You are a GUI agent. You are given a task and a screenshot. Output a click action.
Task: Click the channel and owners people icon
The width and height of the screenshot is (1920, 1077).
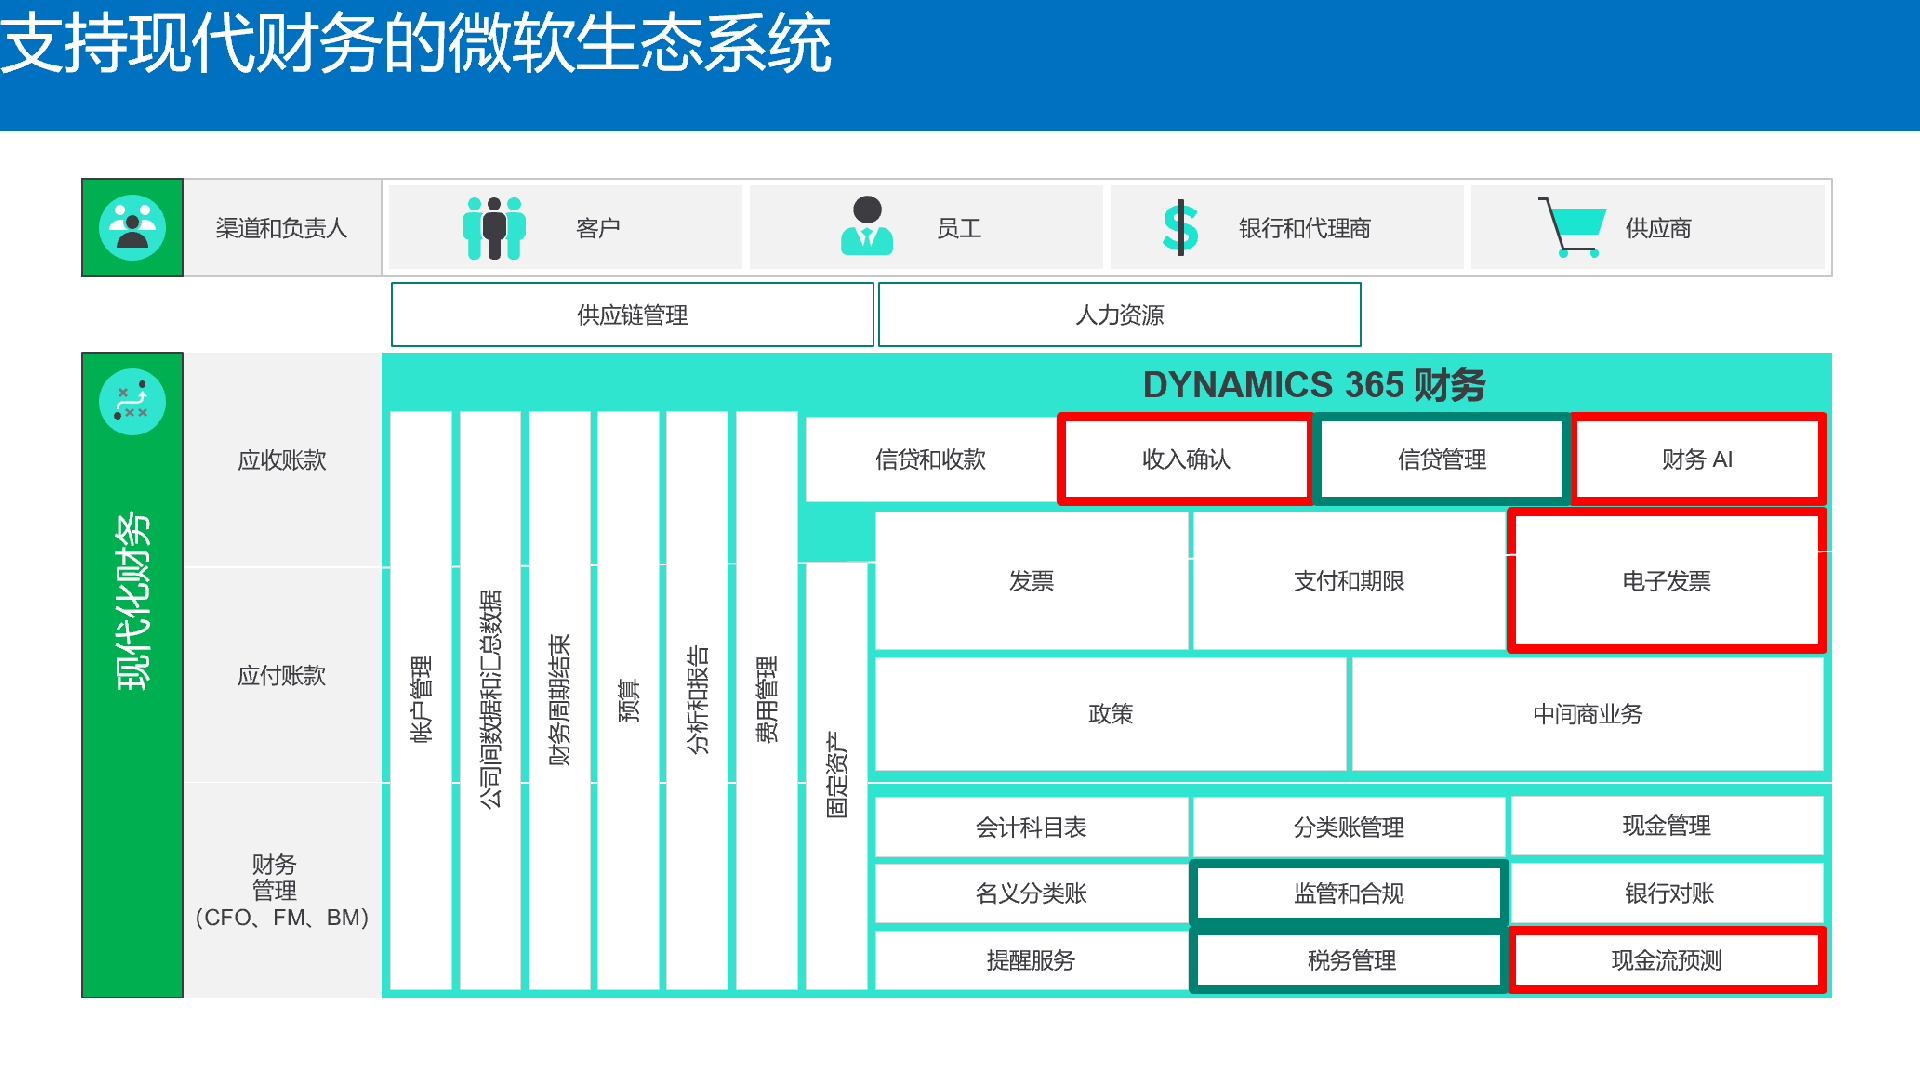132,228
